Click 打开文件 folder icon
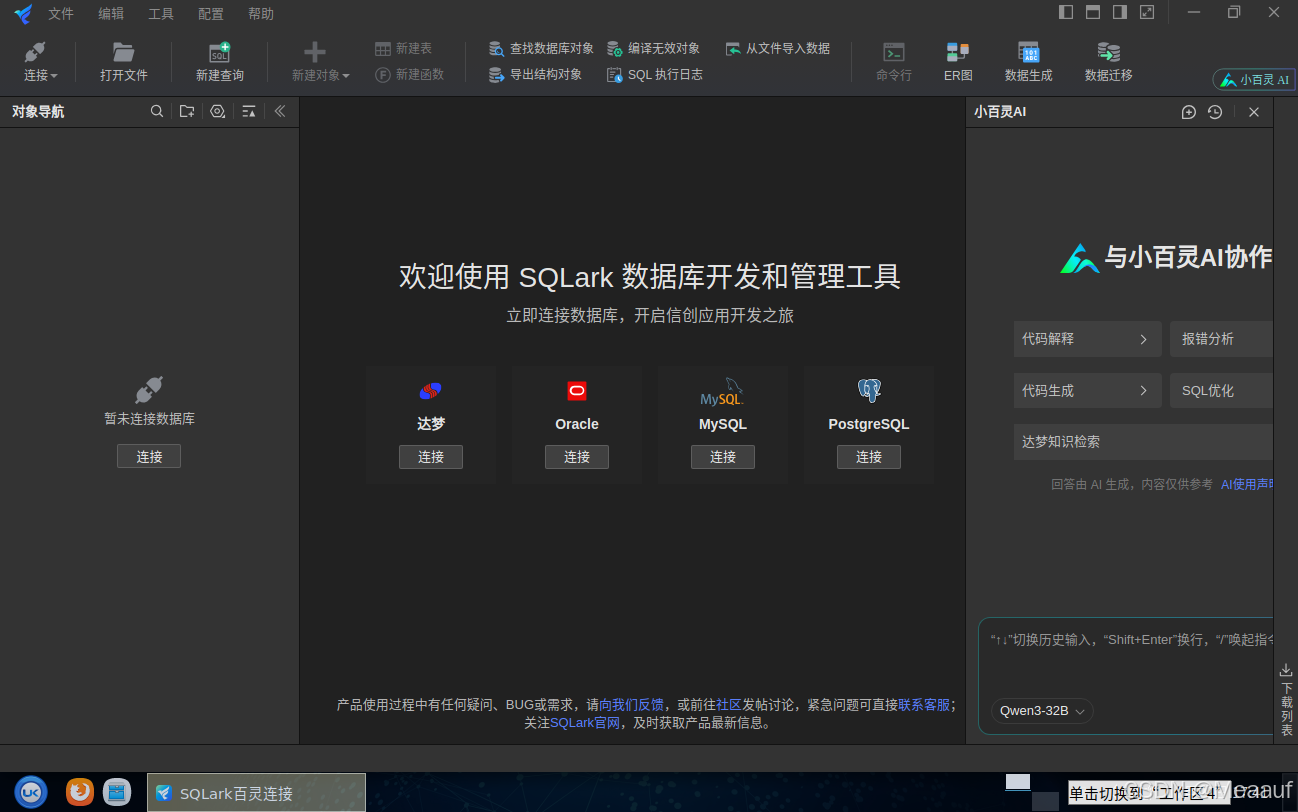 (123, 53)
